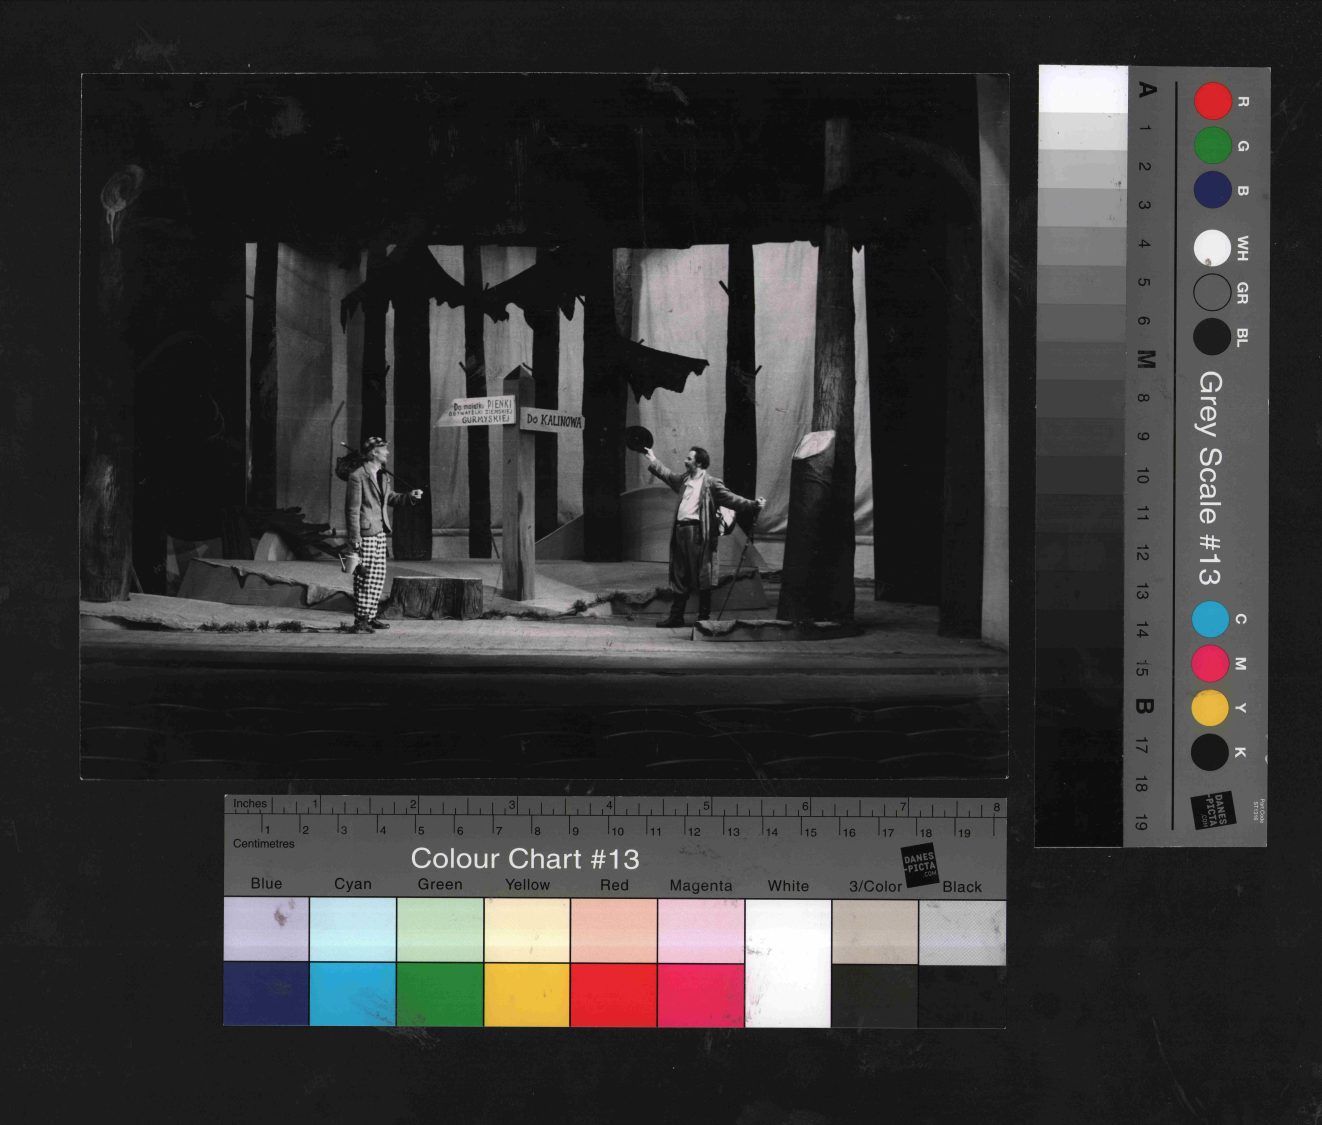
Task: Click the "Grey Scale #13" title text
Action: (x=1210, y=478)
